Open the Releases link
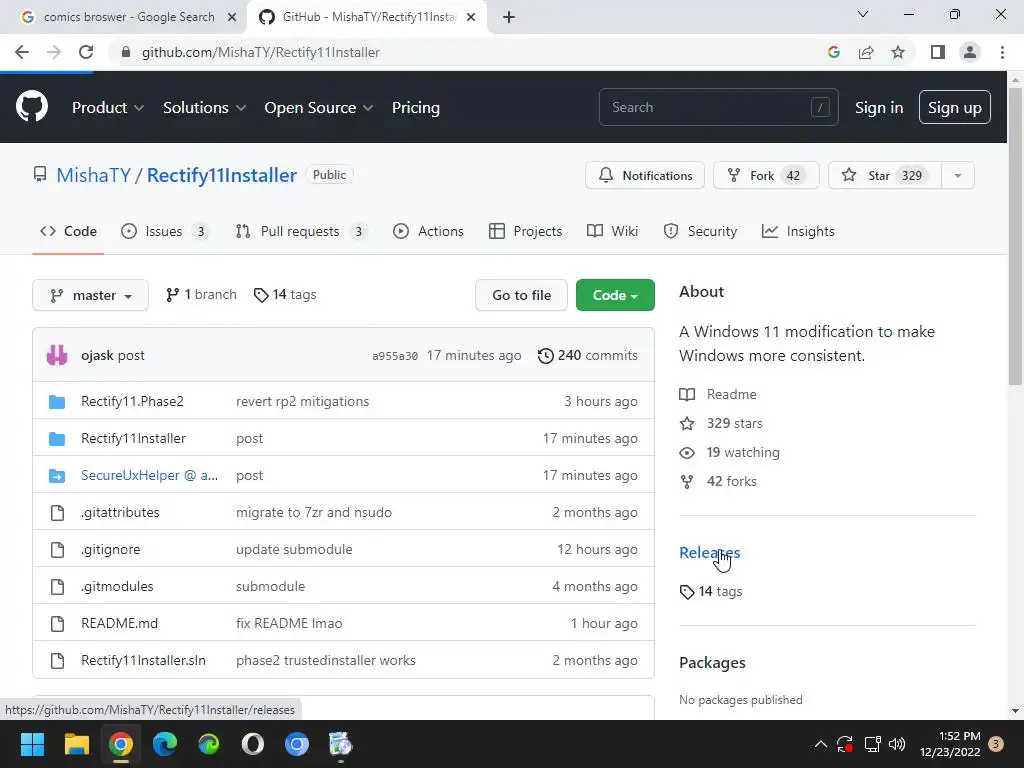 coord(709,552)
